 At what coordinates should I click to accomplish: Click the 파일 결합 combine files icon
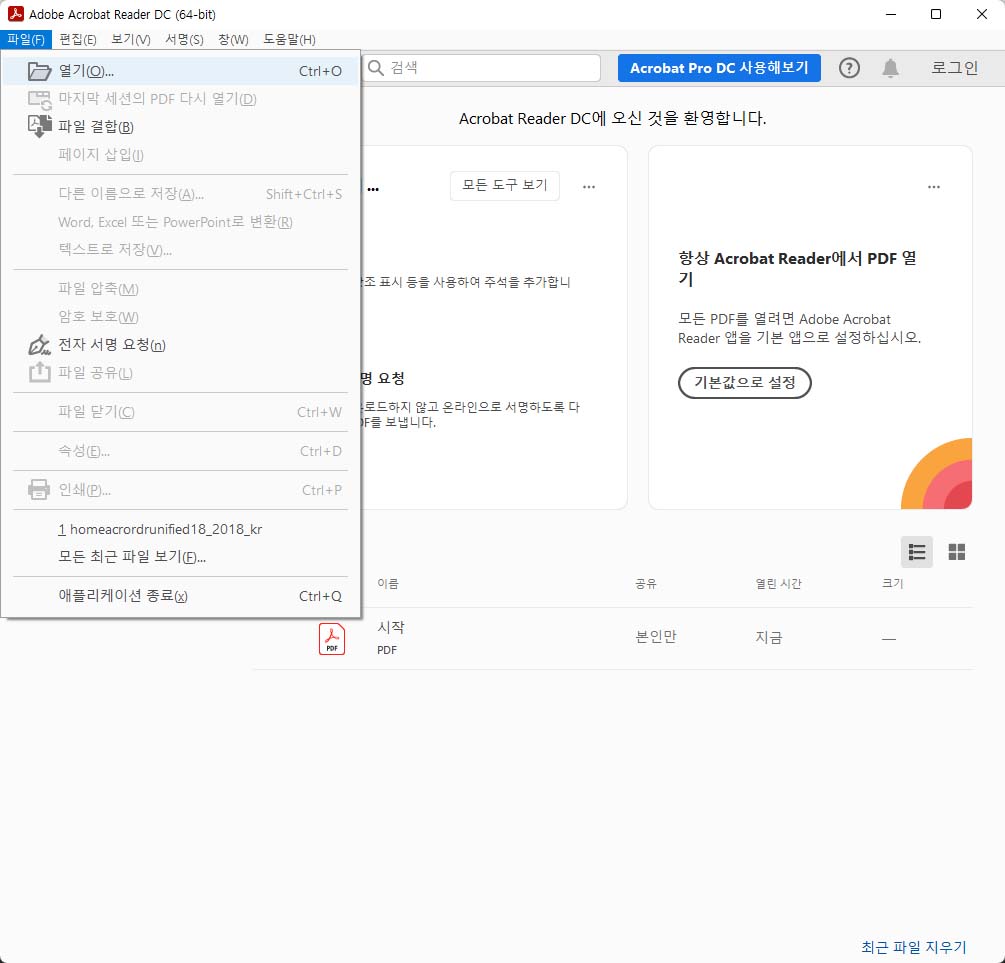tap(39, 126)
